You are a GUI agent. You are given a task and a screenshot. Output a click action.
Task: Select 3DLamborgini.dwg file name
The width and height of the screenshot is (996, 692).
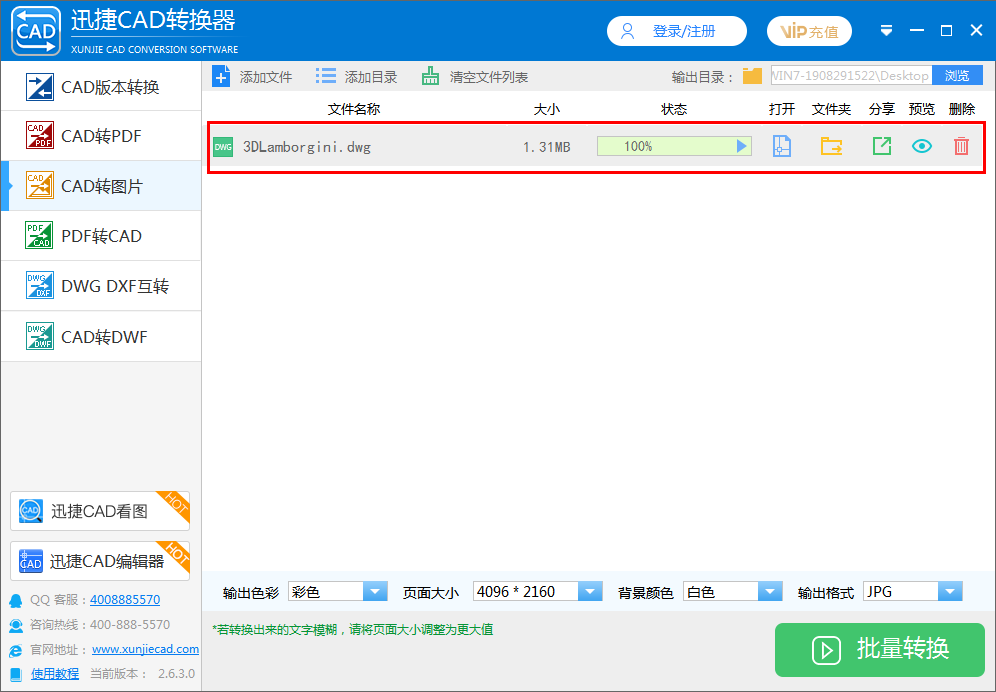pos(307,147)
